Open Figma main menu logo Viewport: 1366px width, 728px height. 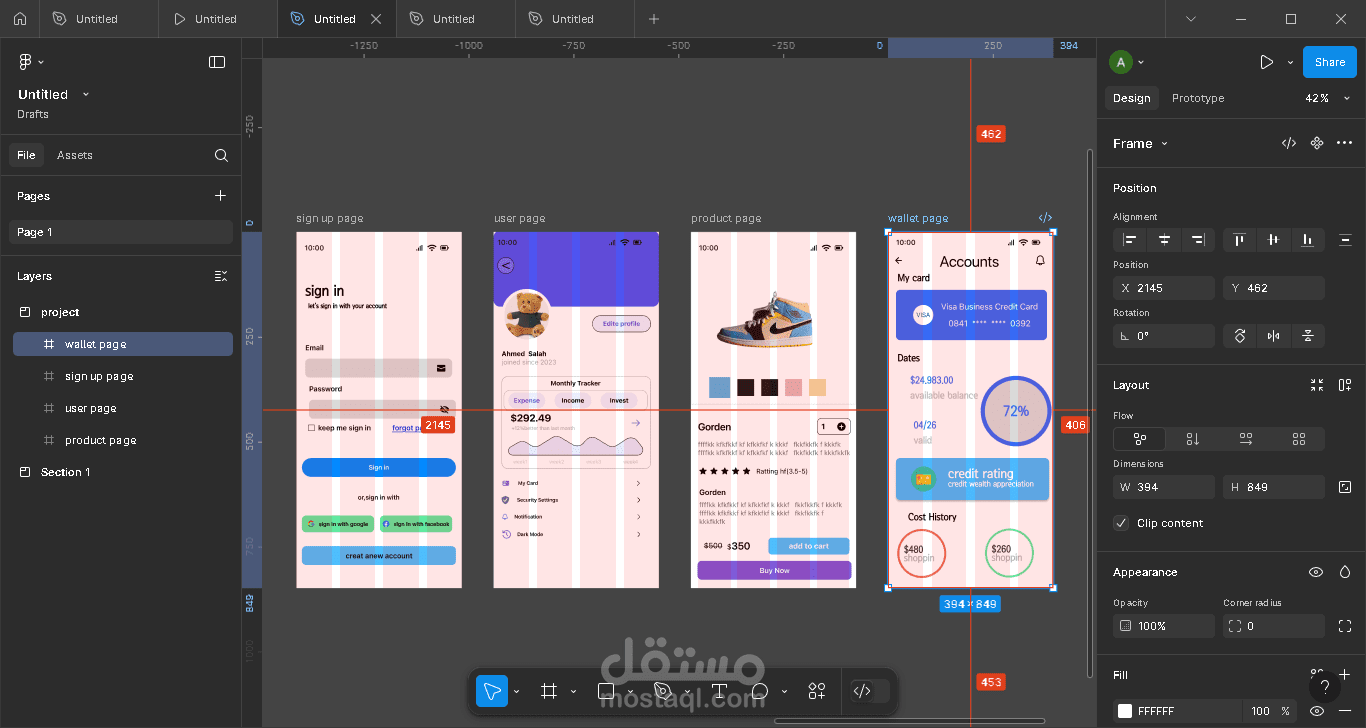pyautogui.click(x=26, y=62)
